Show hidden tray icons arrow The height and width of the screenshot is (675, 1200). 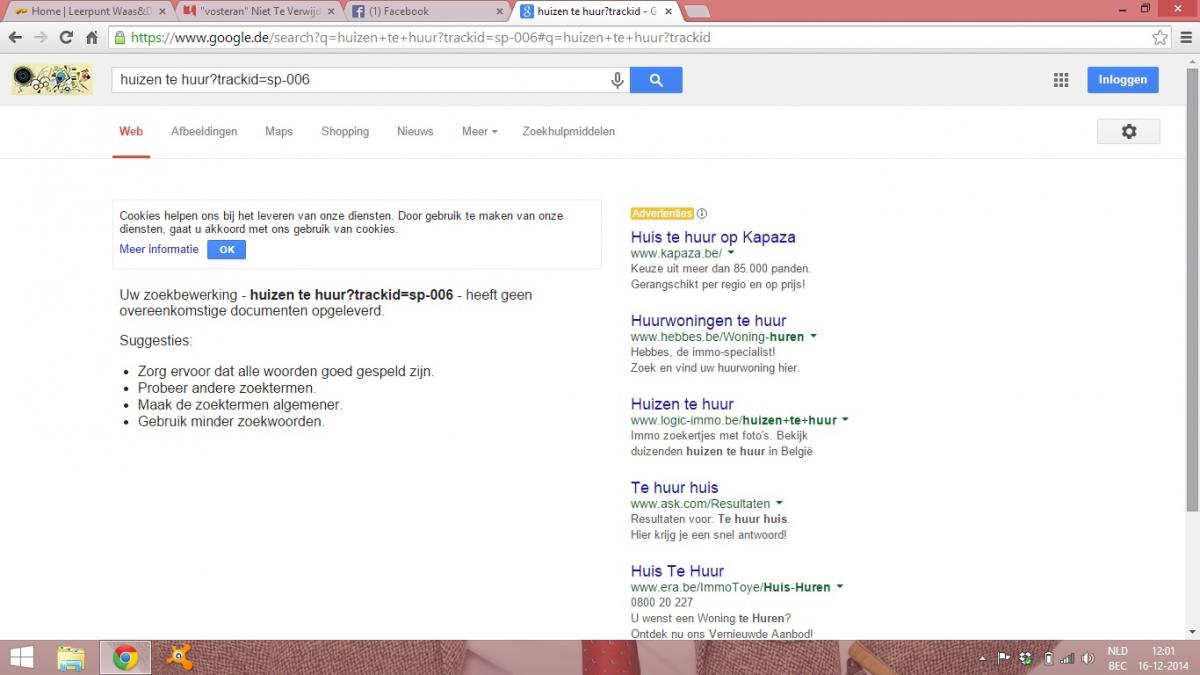pos(982,658)
